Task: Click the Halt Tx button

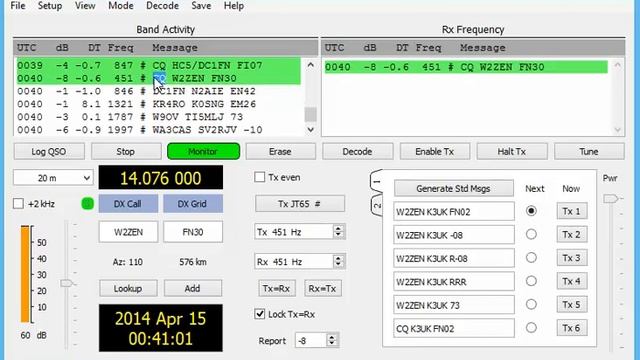Action: 511,151
